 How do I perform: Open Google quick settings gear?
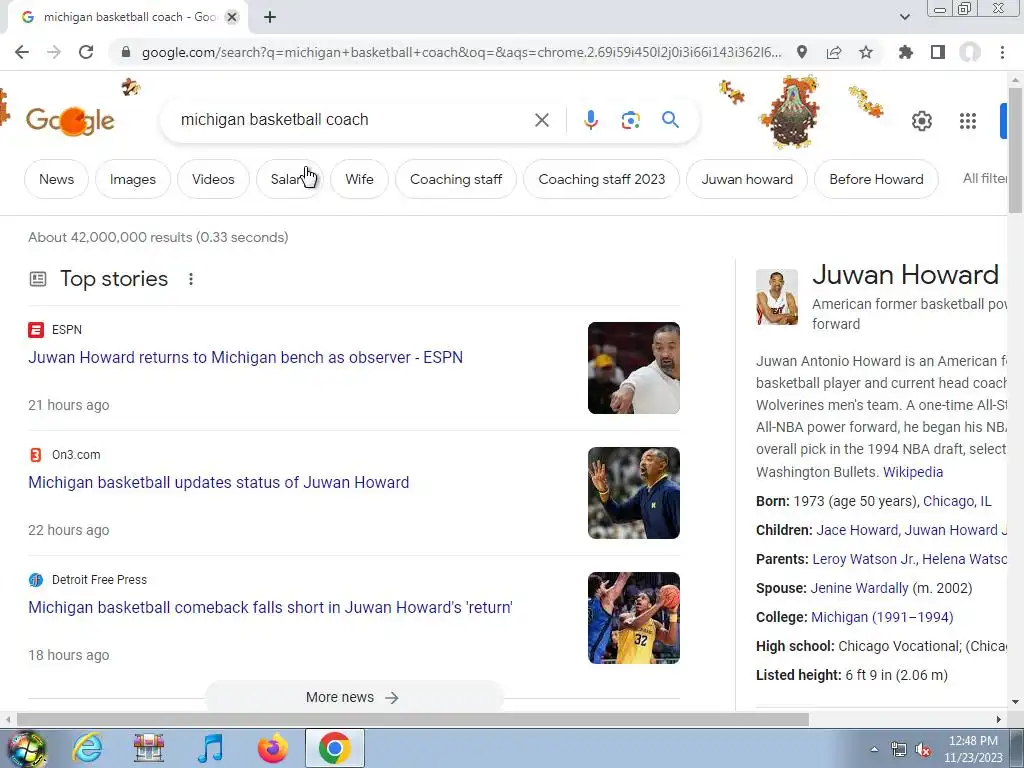[921, 121]
